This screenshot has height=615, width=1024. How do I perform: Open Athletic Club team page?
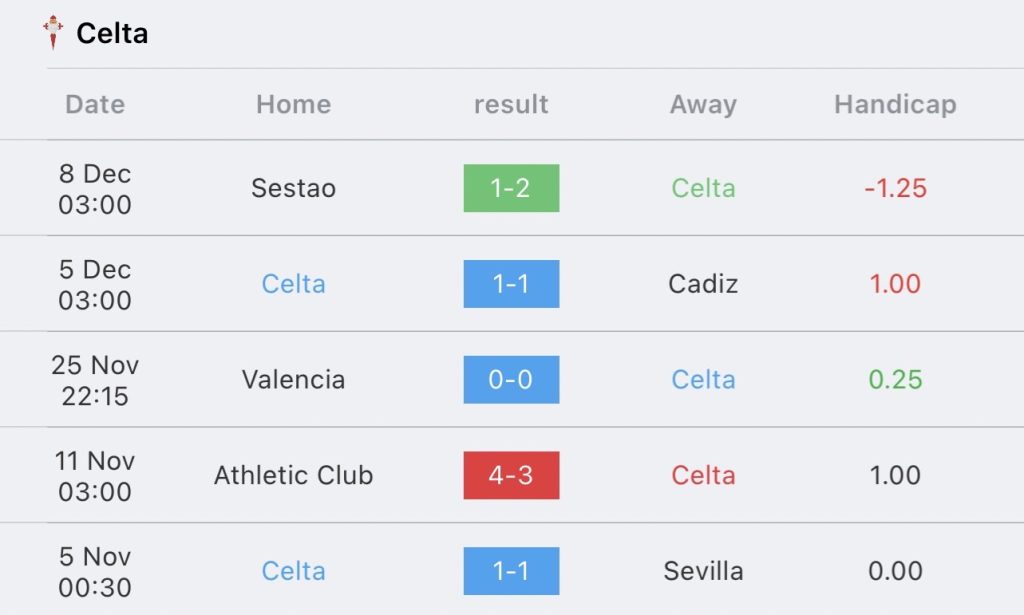coord(293,475)
